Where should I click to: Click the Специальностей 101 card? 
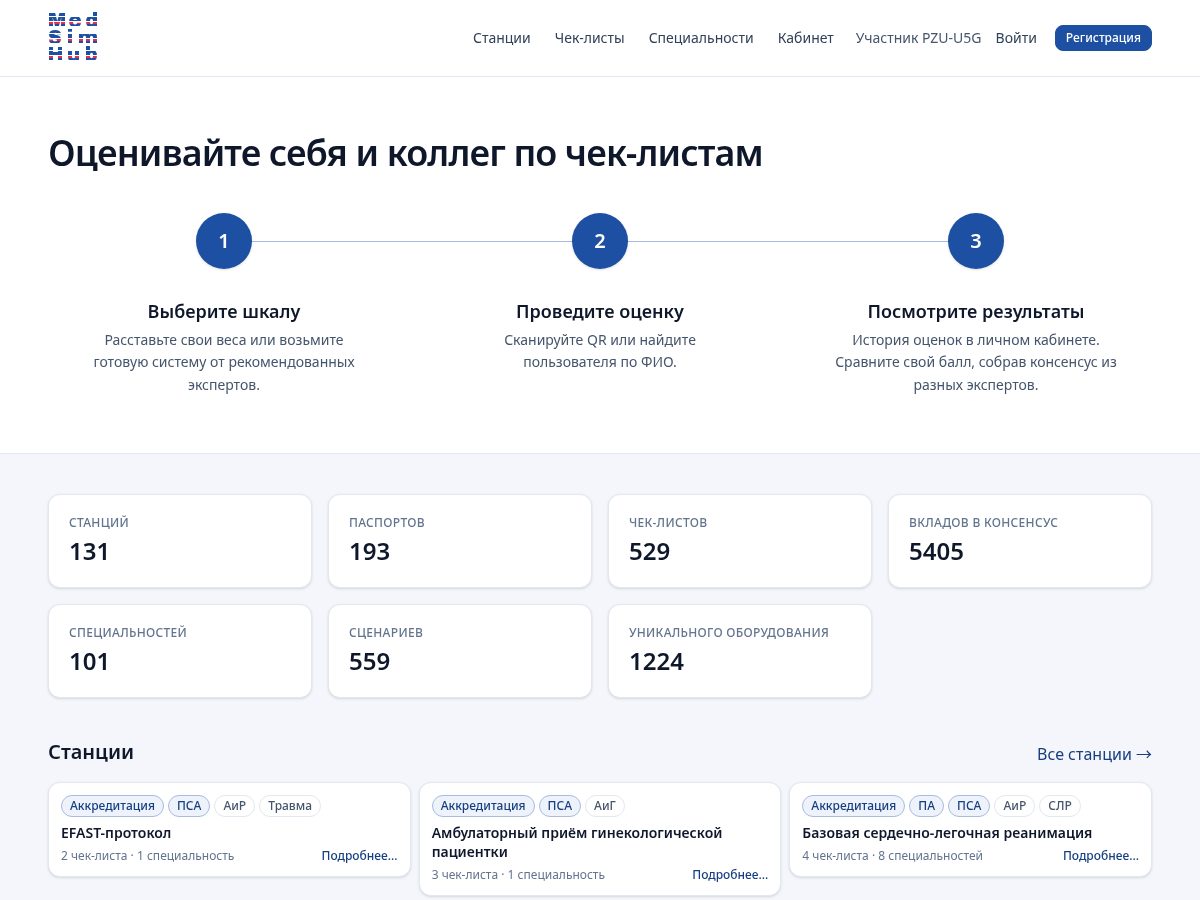tap(180, 651)
